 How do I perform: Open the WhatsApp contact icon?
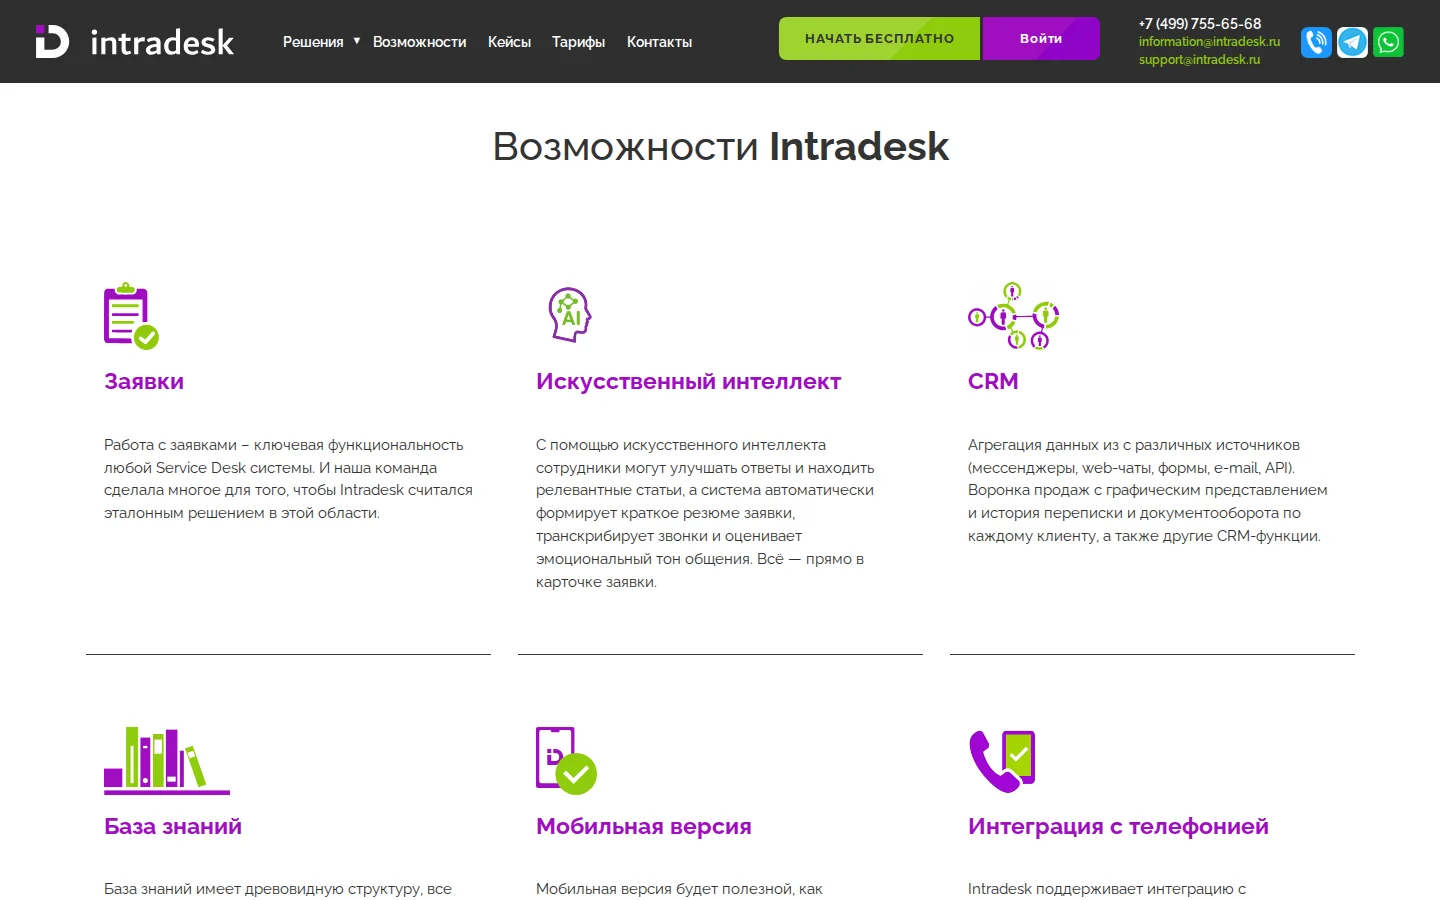point(1388,42)
